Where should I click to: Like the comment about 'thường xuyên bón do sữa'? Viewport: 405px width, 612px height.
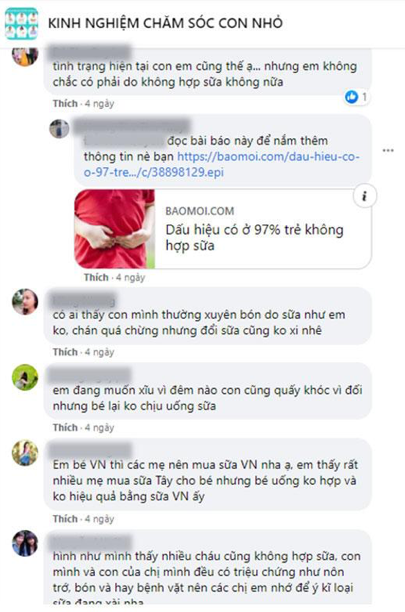coord(65,352)
